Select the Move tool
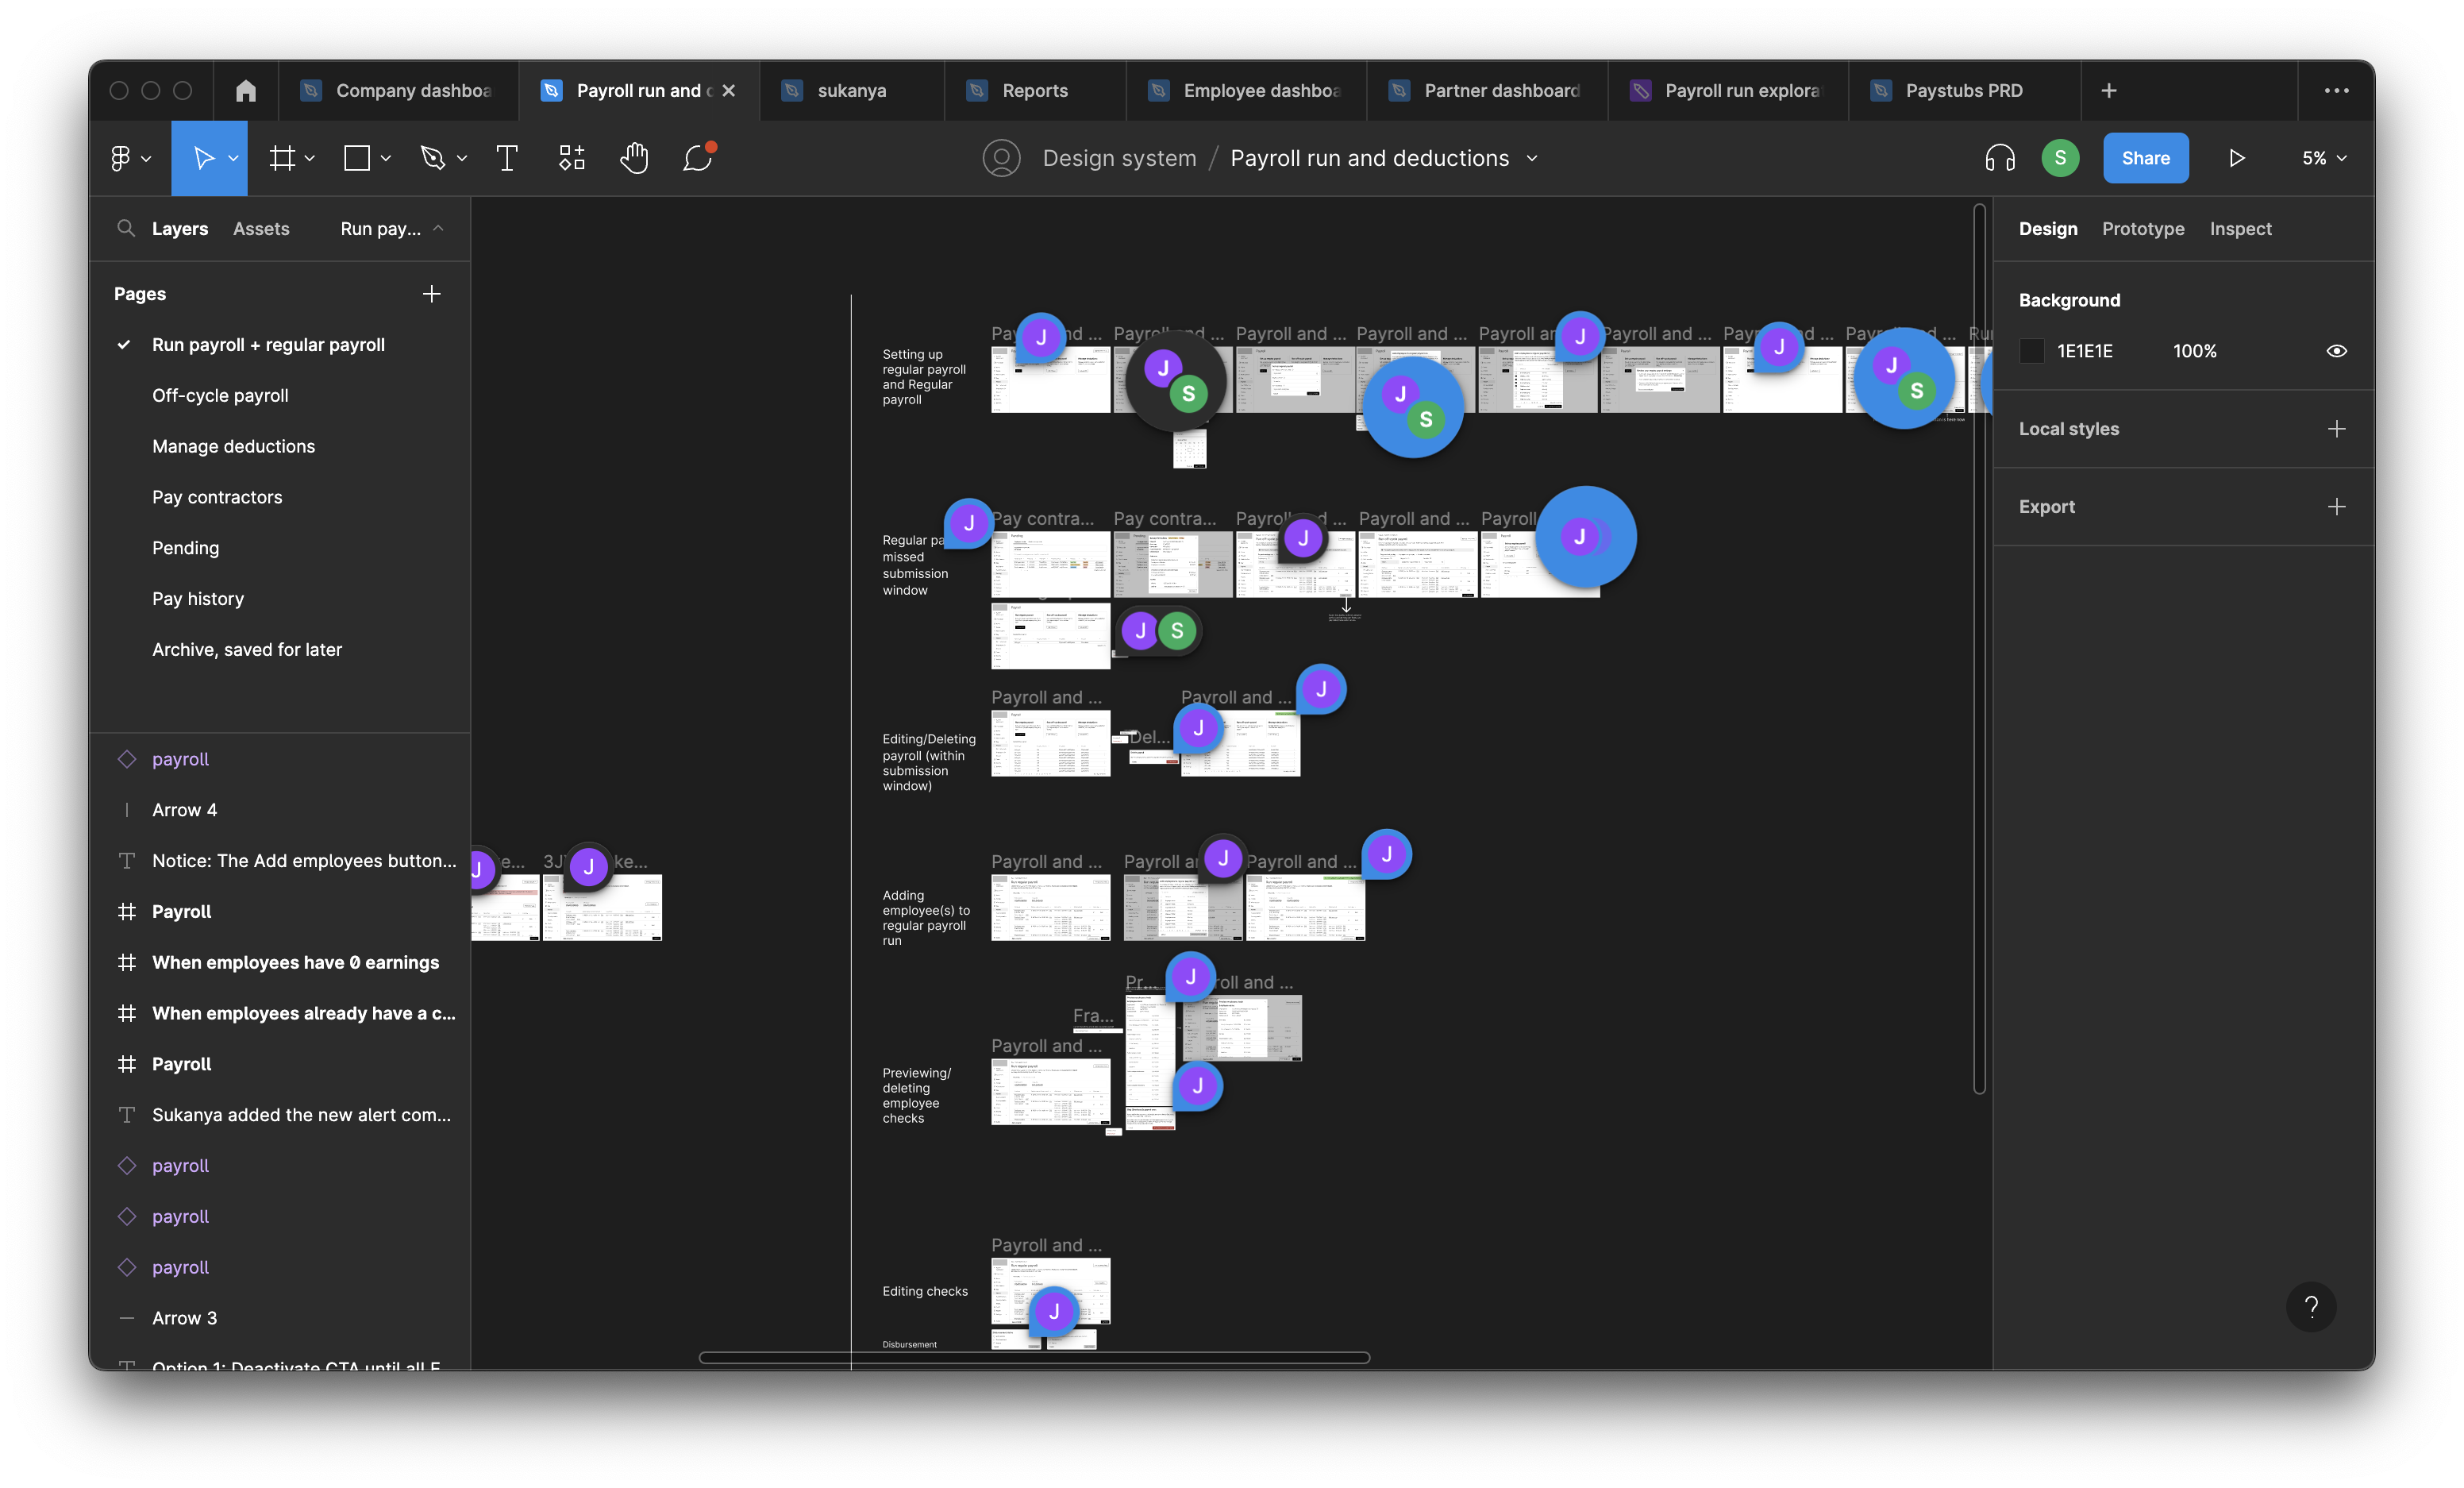Viewport: 2464px width, 1488px height. click(203, 158)
